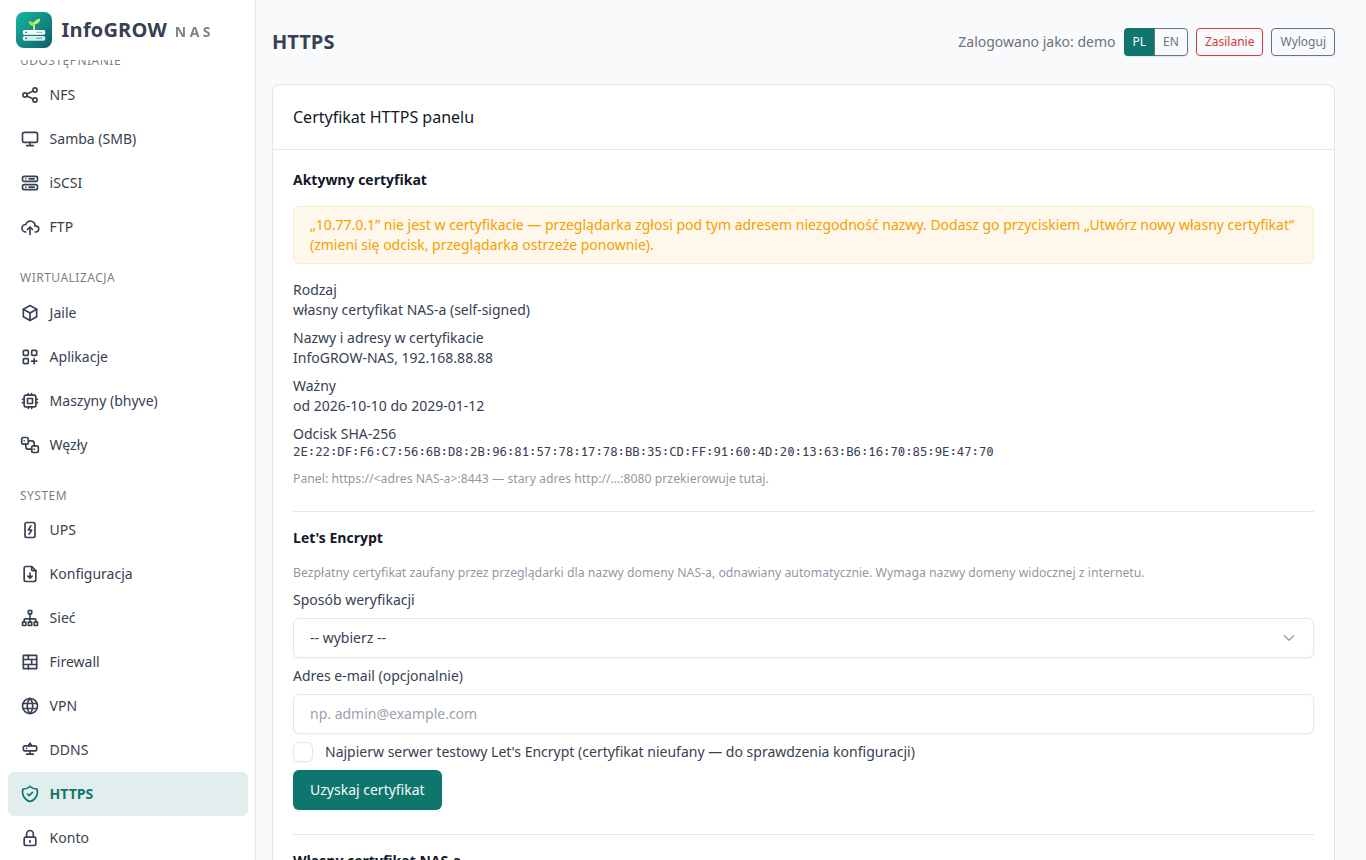Click the Sieć network icon
The width and height of the screenshot is (1366, 860).
click(x=30, y=618)
